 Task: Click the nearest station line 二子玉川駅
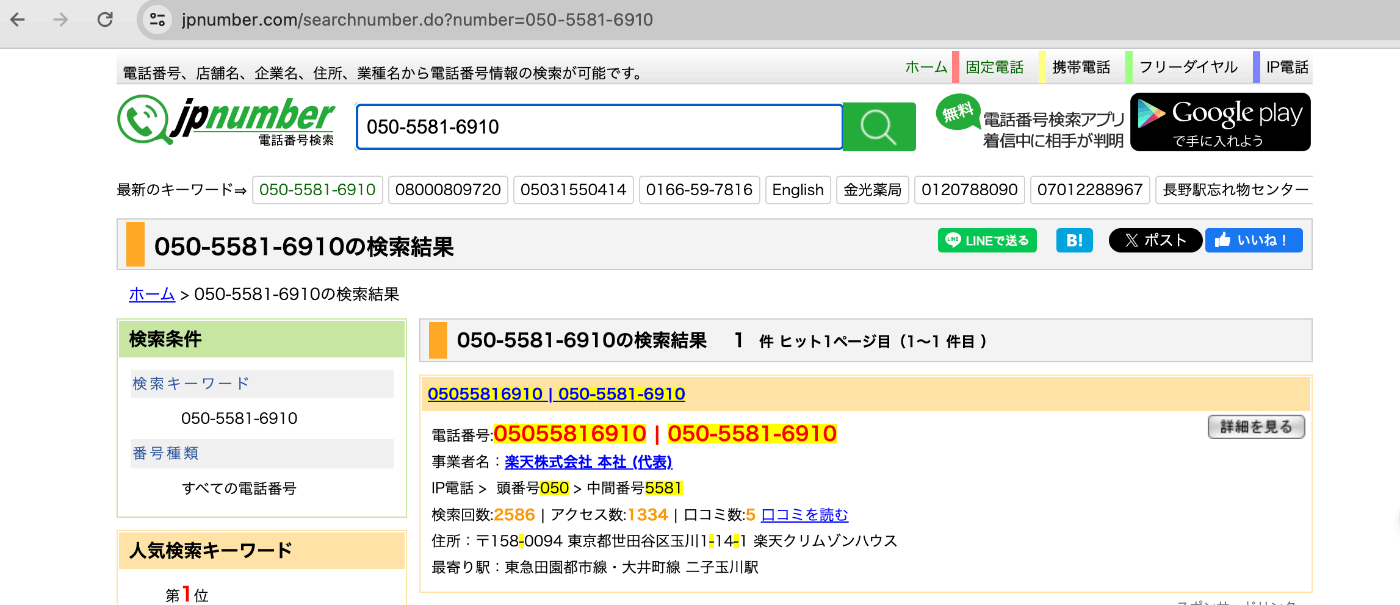(x=595, y=568)
